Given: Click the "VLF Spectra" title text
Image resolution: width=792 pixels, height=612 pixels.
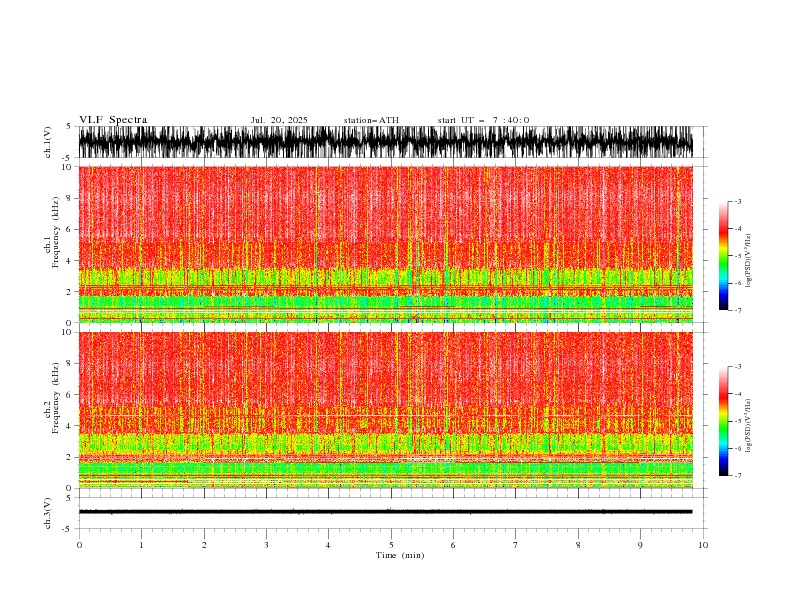Looking at the screenshot, I should point(113,120).
